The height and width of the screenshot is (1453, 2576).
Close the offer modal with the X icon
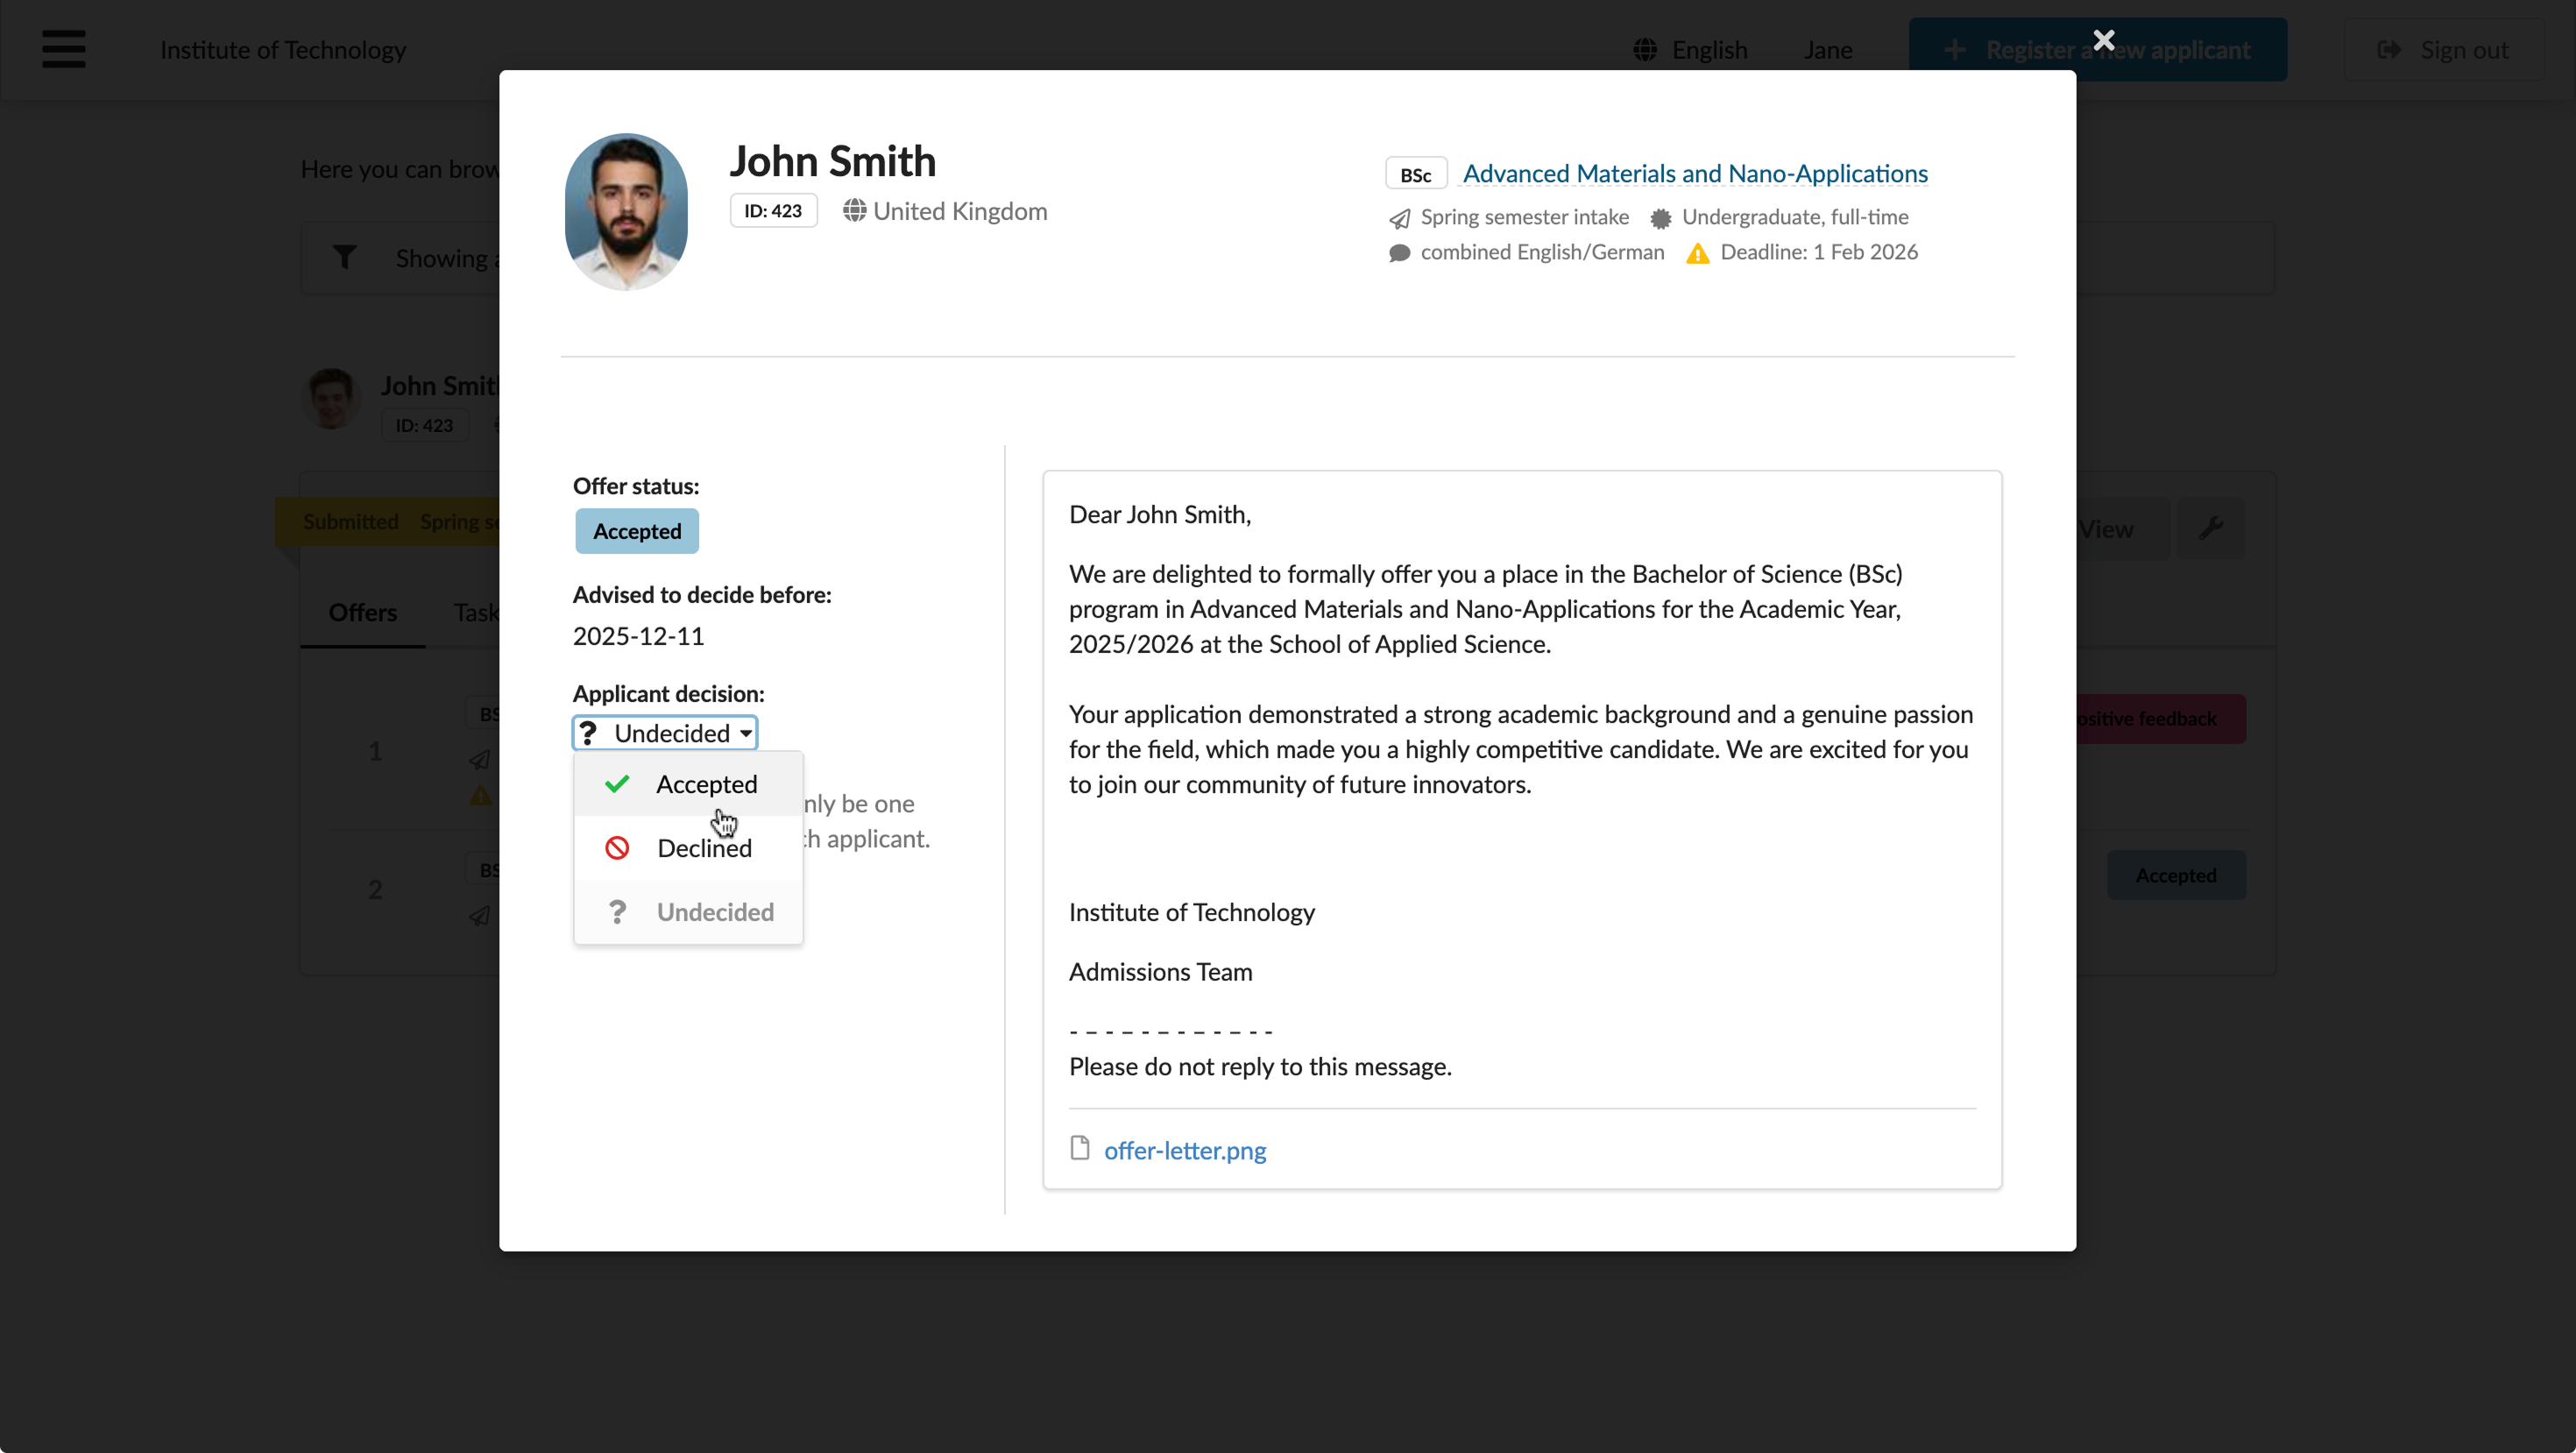point(2103,40)
